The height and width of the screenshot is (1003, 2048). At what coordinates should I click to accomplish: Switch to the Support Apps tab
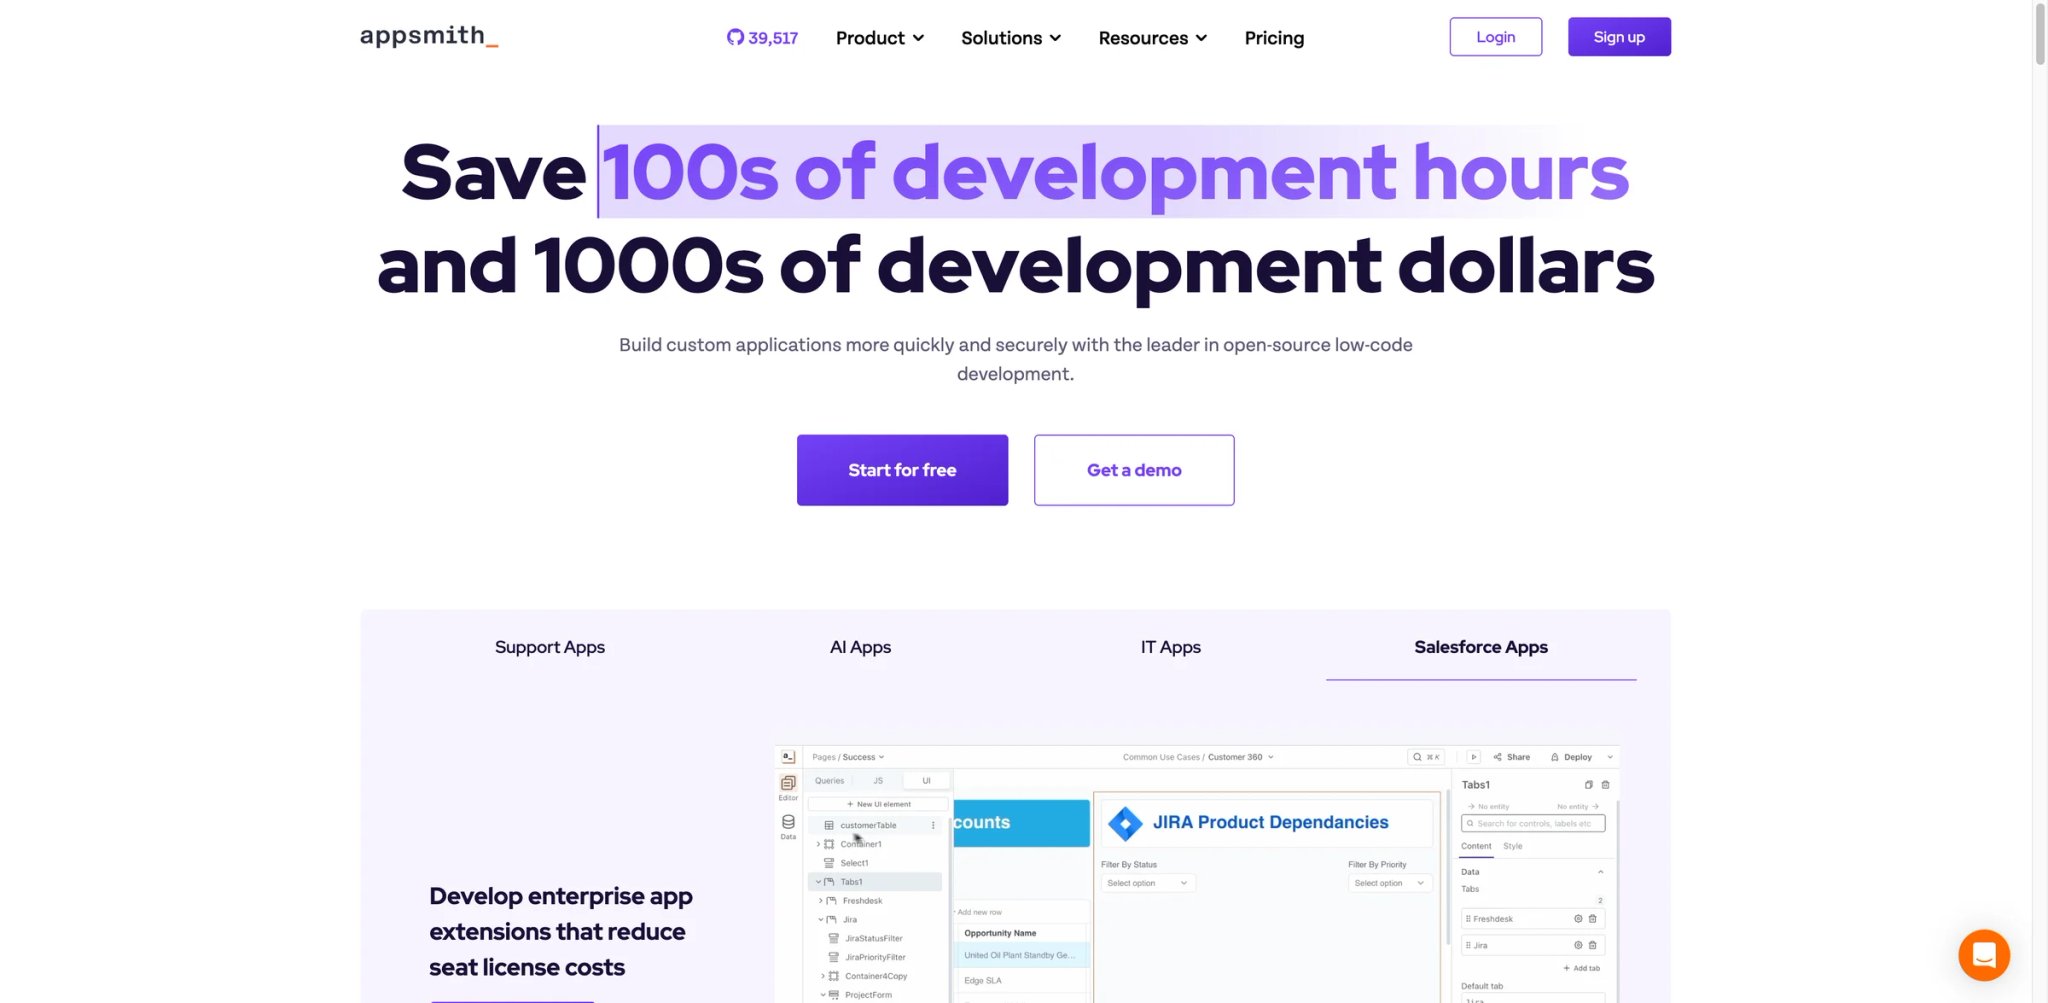(x=550, y=647)
